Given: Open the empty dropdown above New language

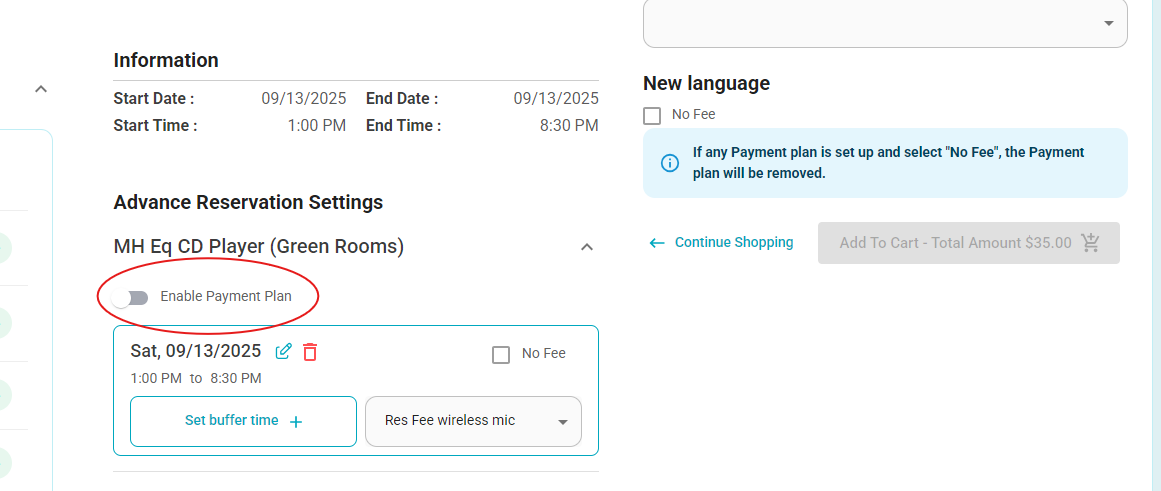Looking at the screenshot, I should 886,24.
